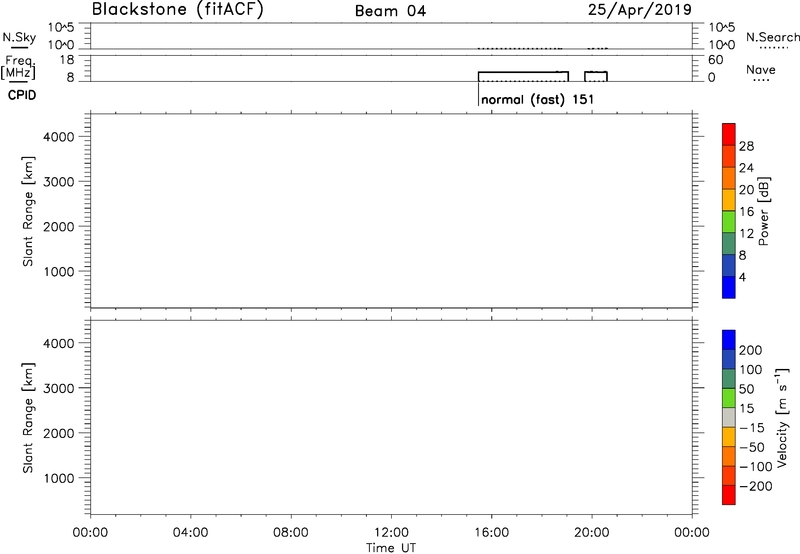Click the 'Velocity [m s-1]' color bar title
Image resolution: width=800 pixels, height=554 pixels.
[782, 417]
